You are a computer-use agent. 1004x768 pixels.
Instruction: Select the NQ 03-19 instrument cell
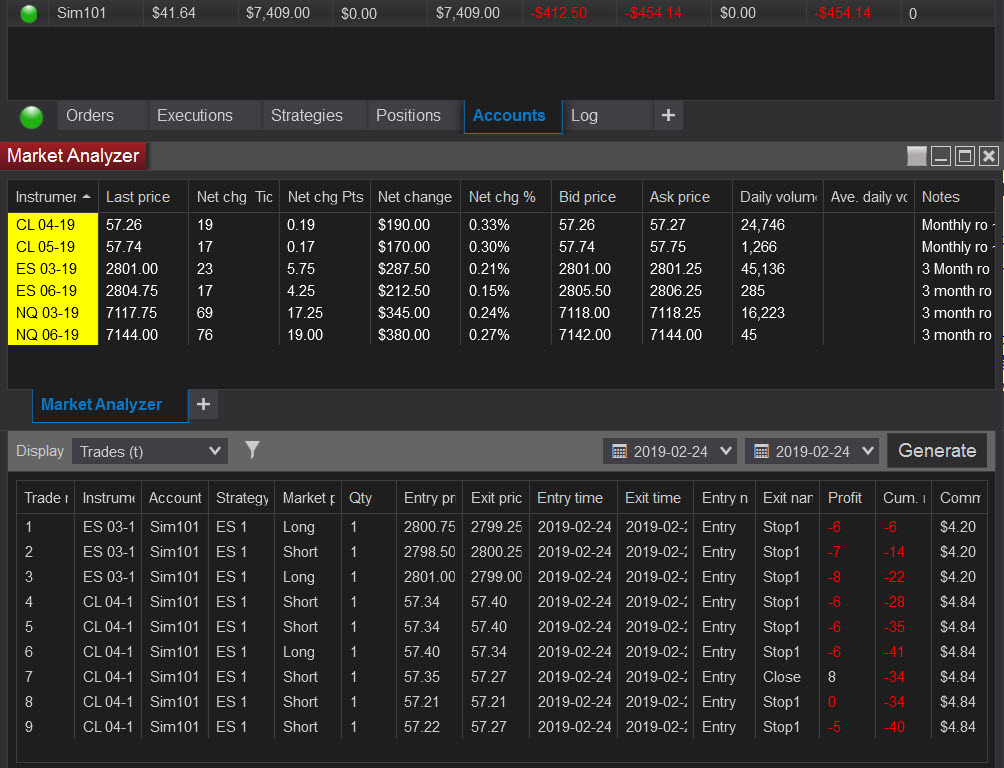[53, 313]
